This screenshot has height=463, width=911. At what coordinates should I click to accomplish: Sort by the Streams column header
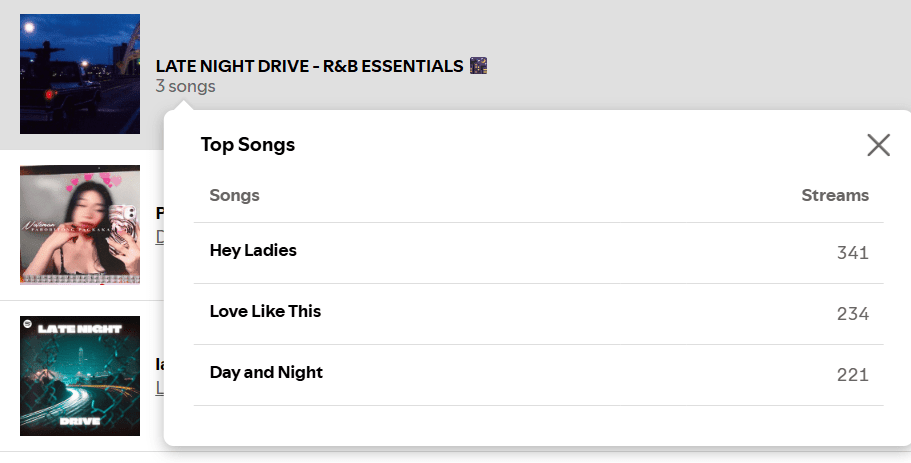835,195
